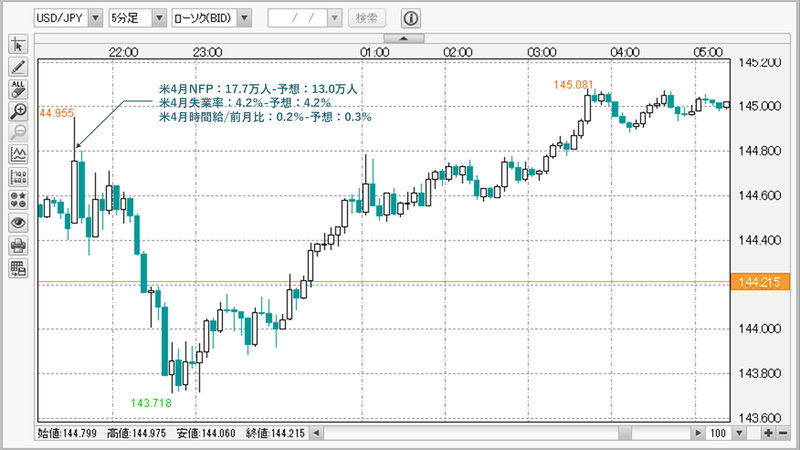The image size is (800, 450).
Task: Activate the zoom in magnifier
Action: [18, 111]
